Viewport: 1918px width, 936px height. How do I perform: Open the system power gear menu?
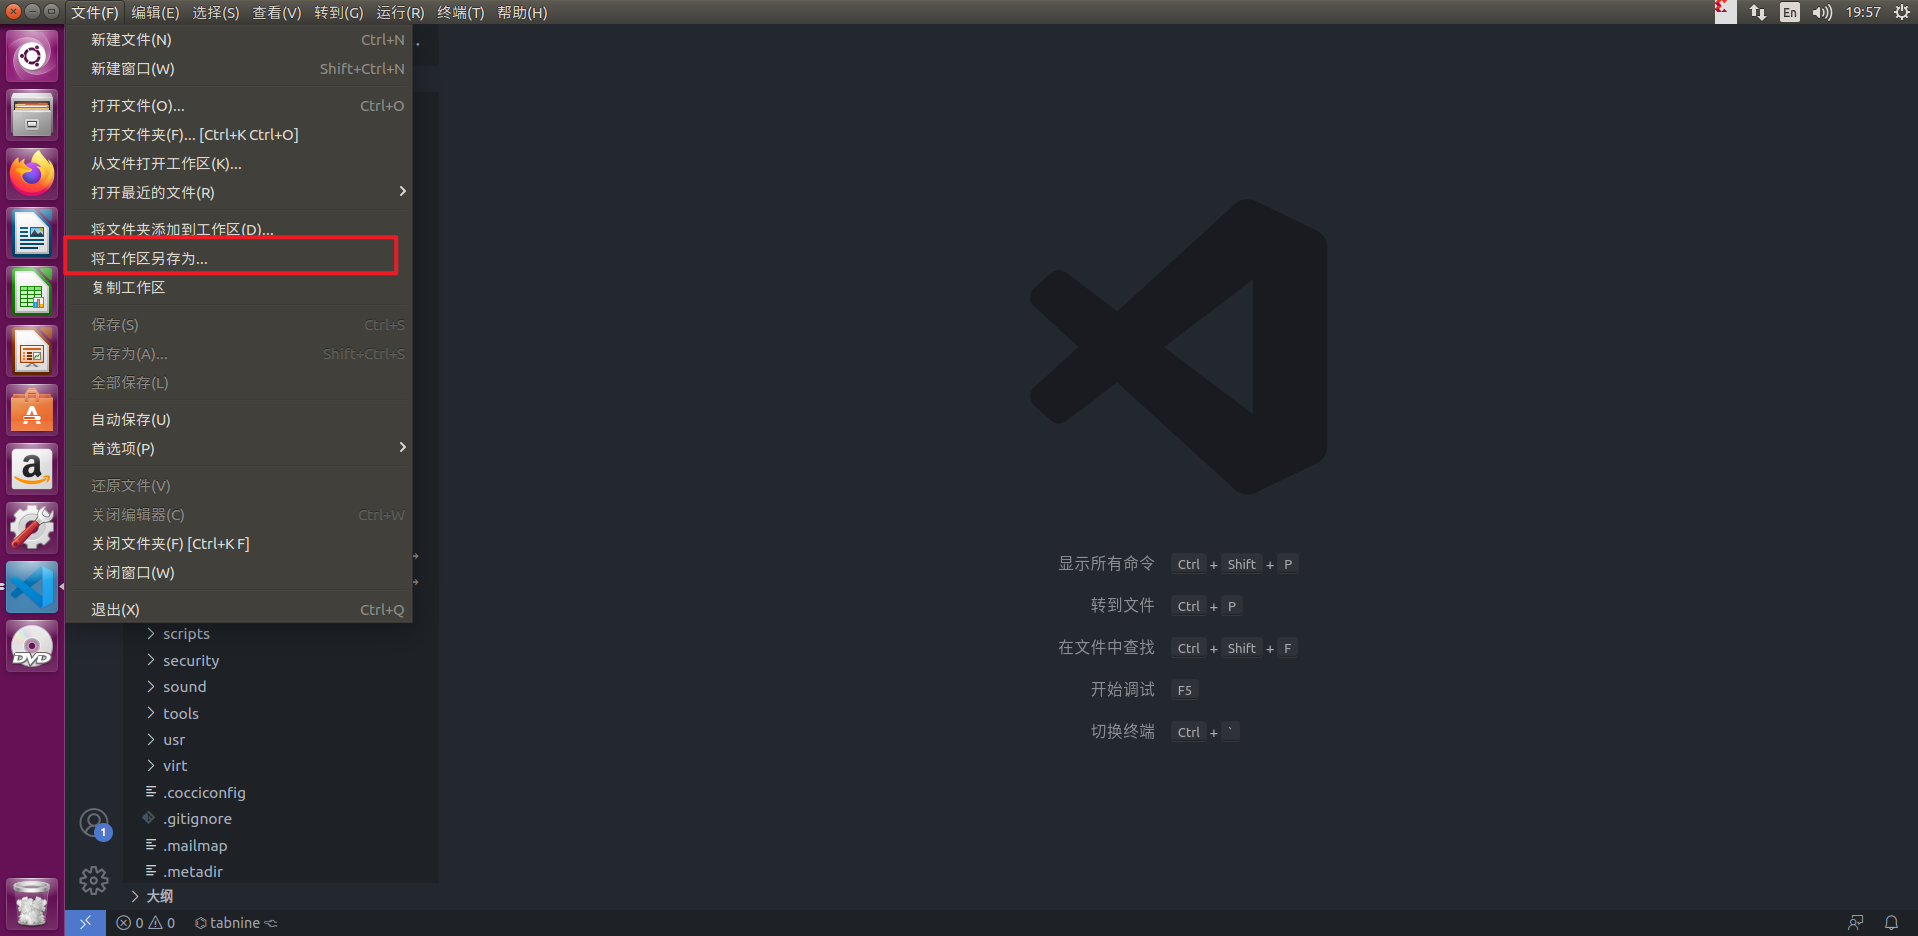pyautogui.click(x=1902, y=12)
